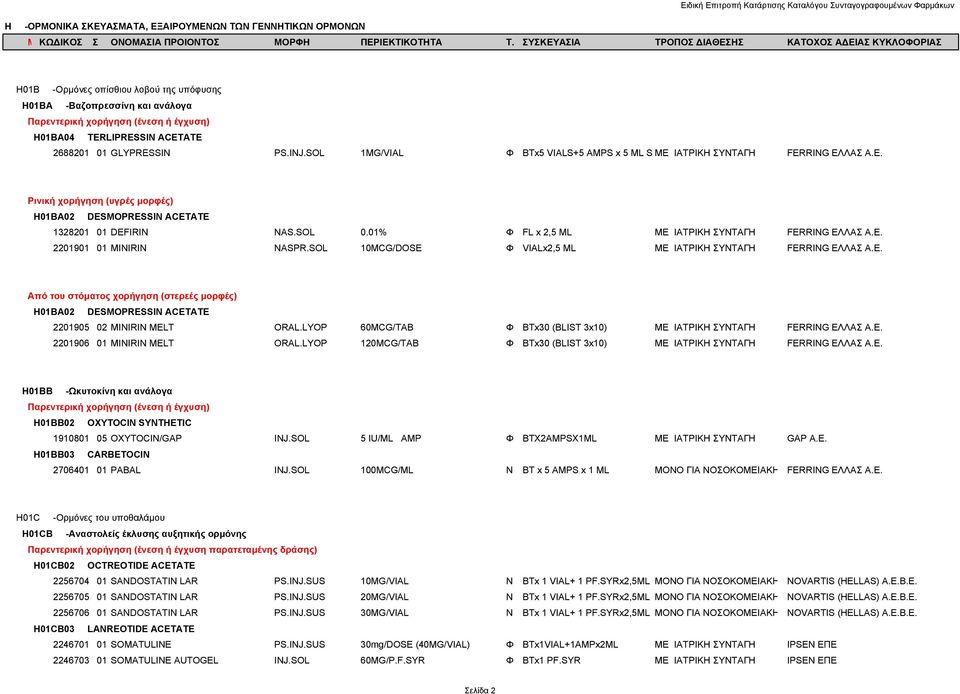The width and height of the screenshot is (960, 694).
Task: Click the 100MCG/ML strength value
Action: pyautogui.click(x=386, y=470)
